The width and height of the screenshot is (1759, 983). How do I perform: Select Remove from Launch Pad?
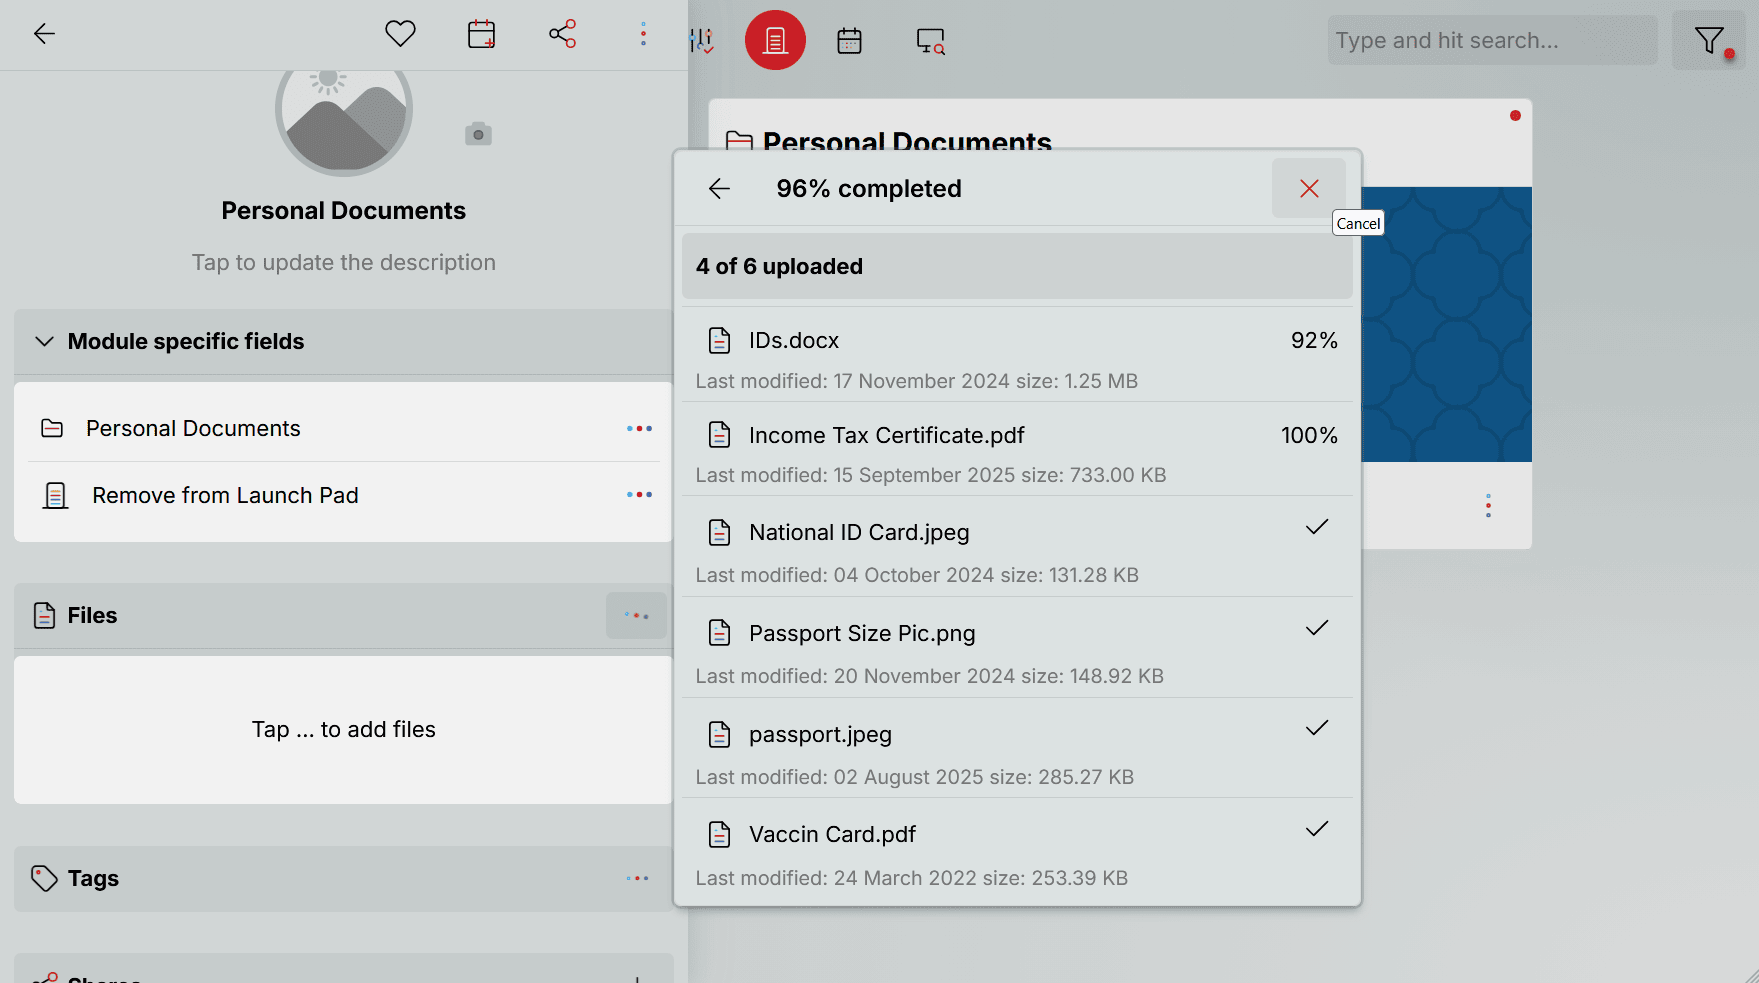tap(225, 494)
